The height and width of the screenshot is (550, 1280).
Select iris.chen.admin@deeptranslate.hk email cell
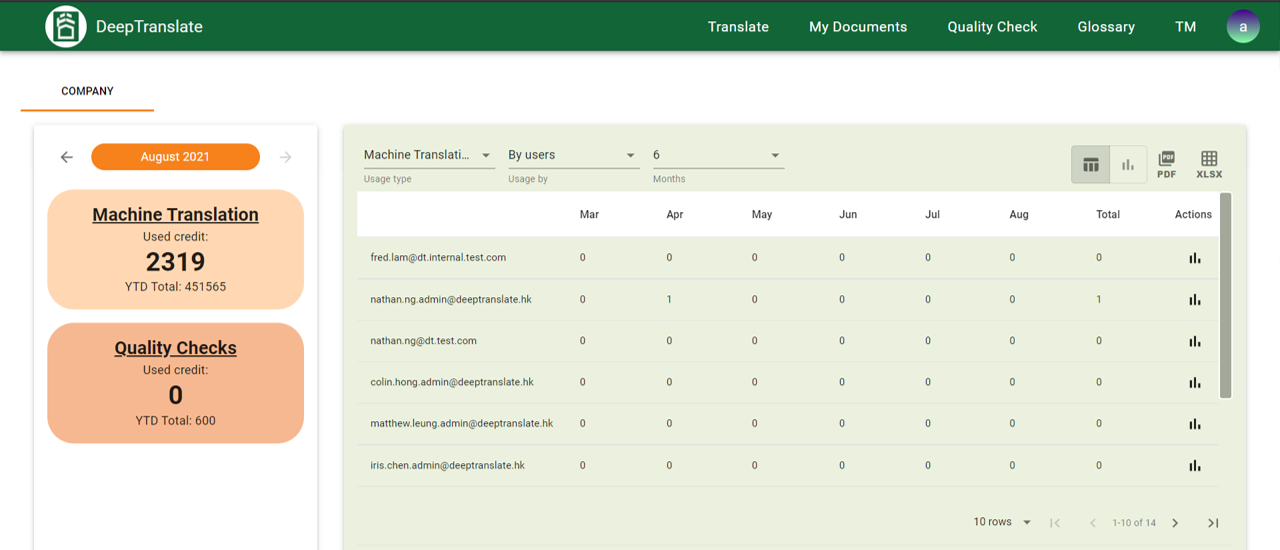pyautogui.click(x=447, y=465)
